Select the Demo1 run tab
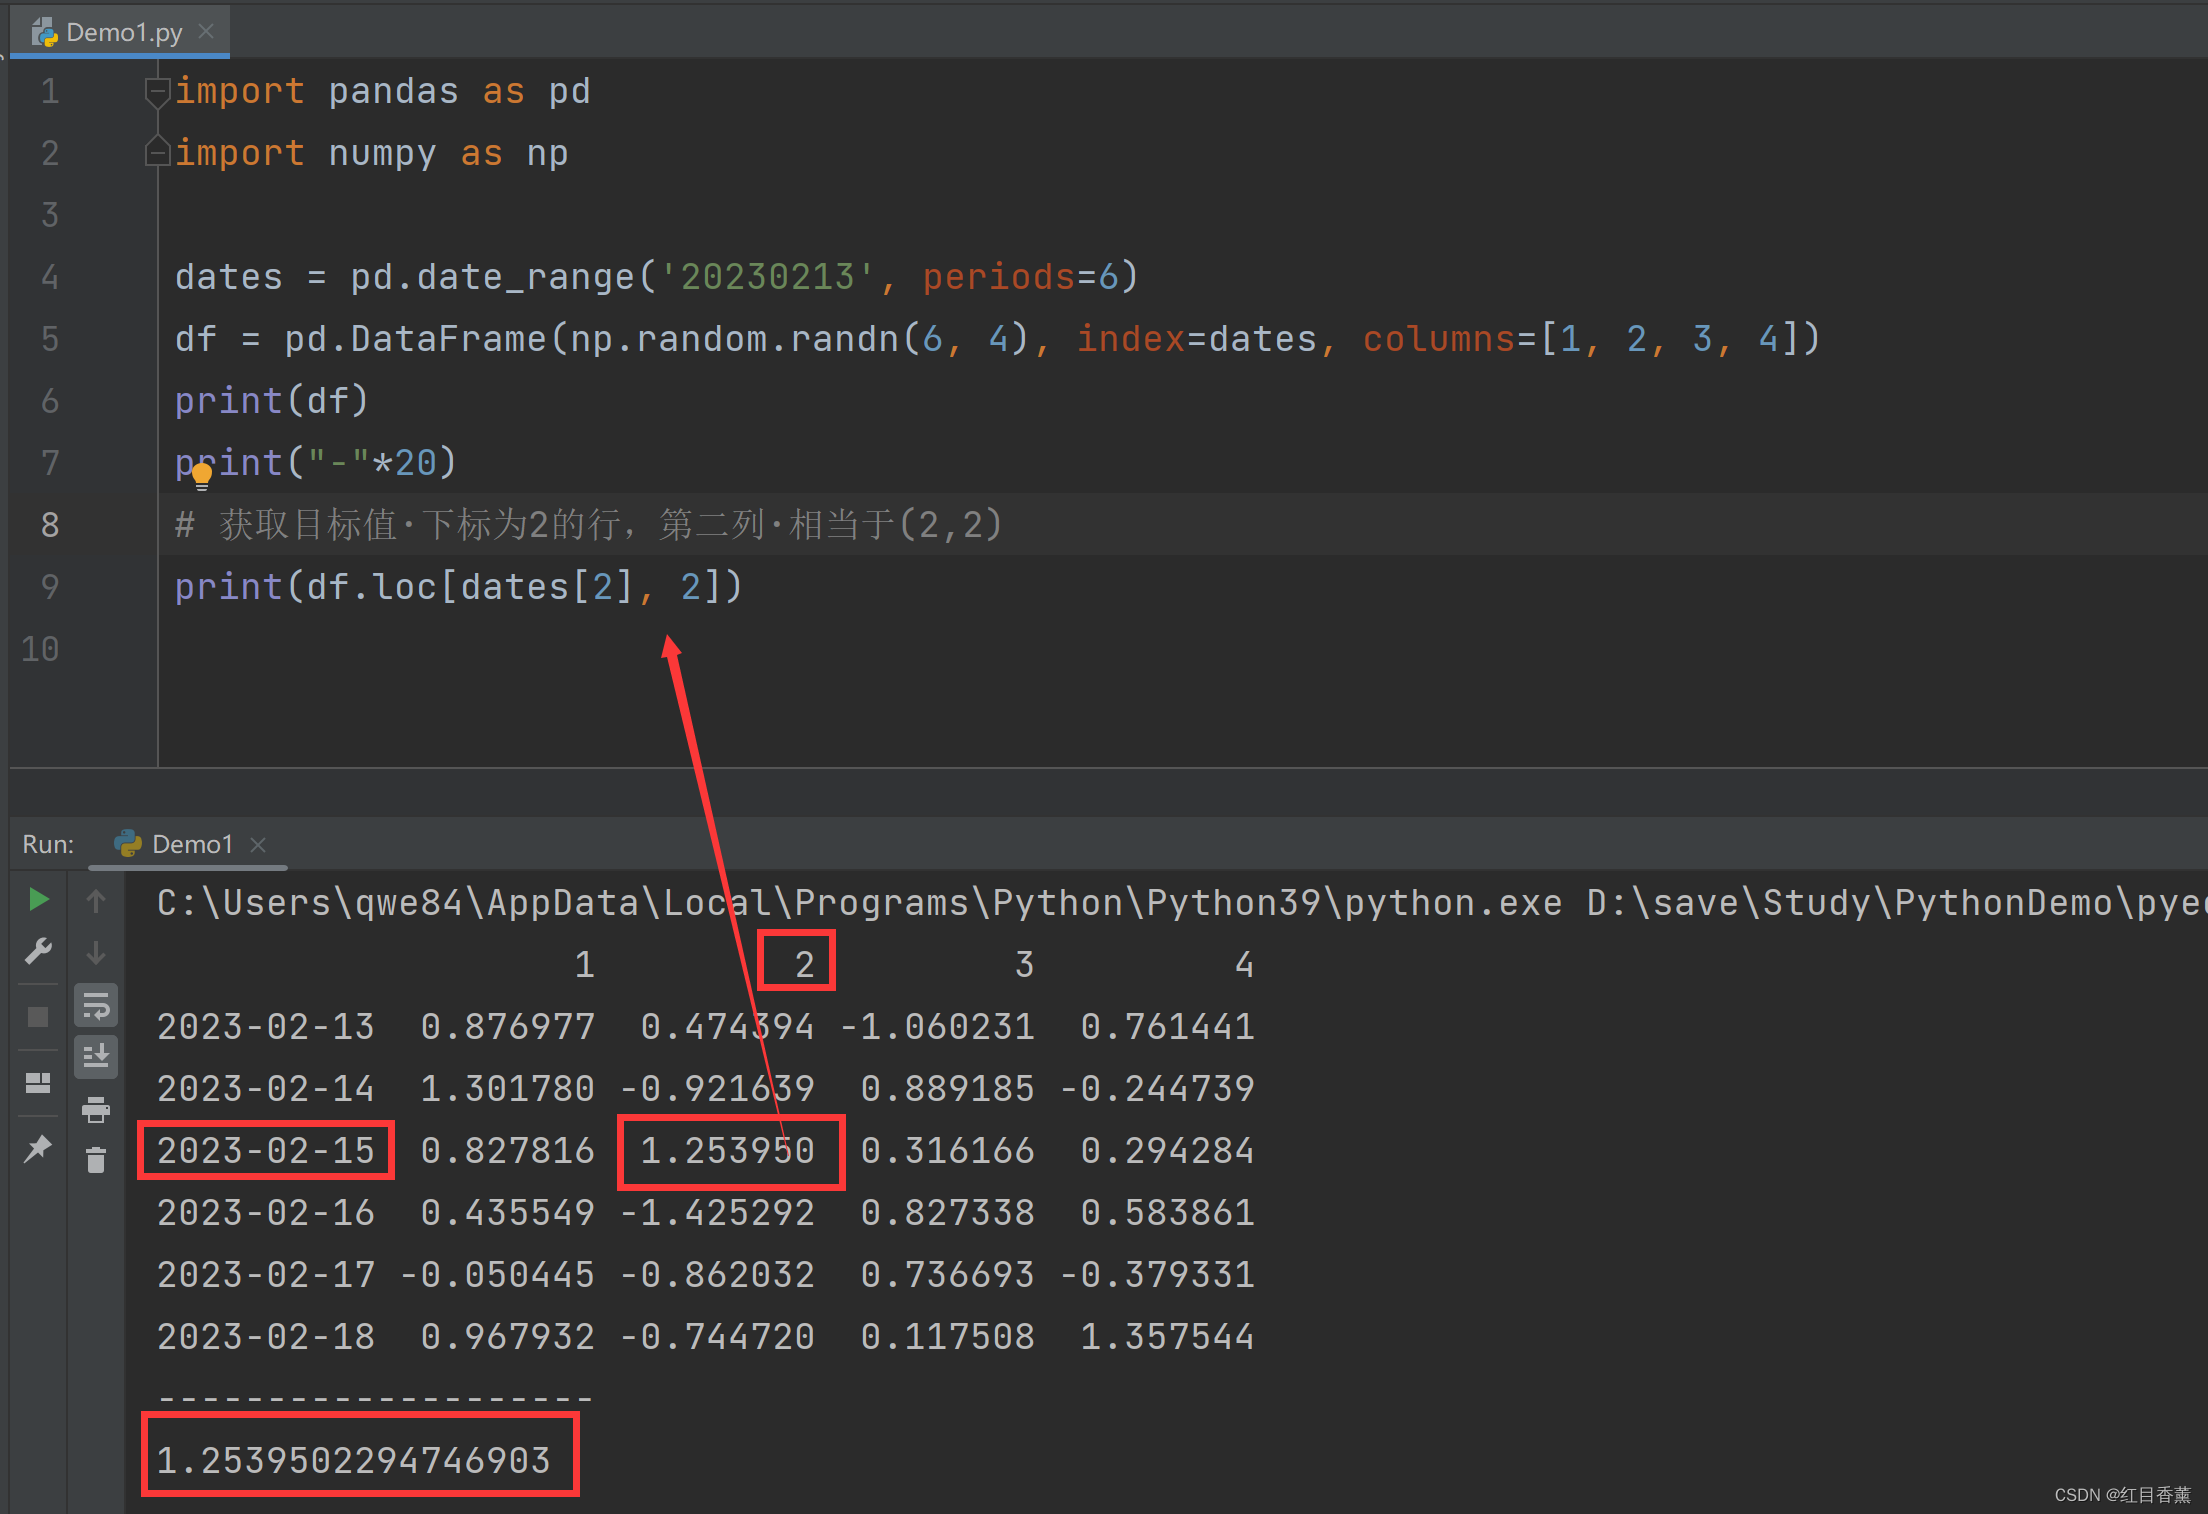The image size is (2208, 1514). pyautogui.click(x=191, y=845)
